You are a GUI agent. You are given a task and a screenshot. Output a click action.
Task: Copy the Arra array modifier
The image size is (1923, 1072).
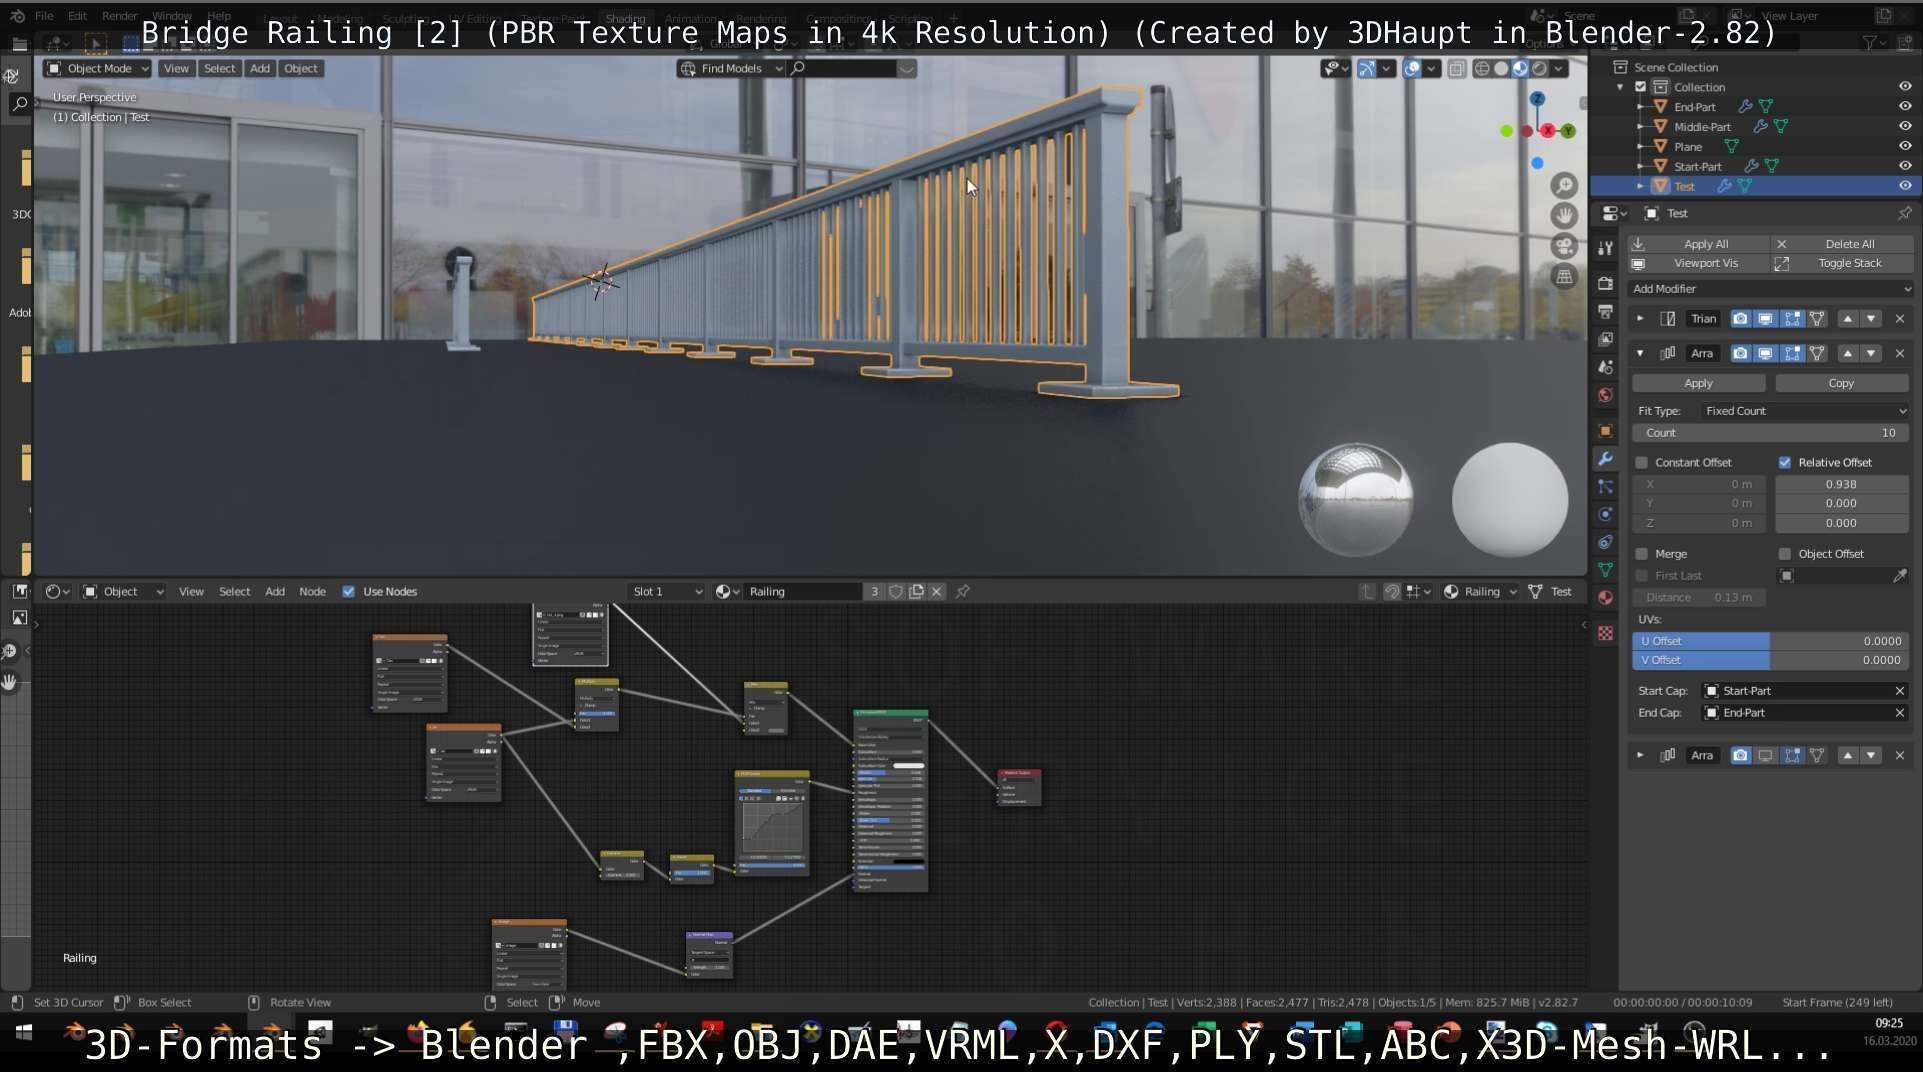(x=1841, y=384)
